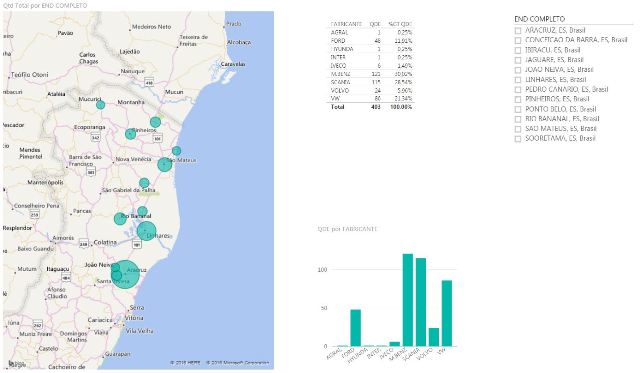
Task: Select the tall M.BENZ bar in chart
Action: (x=408, y=300)
